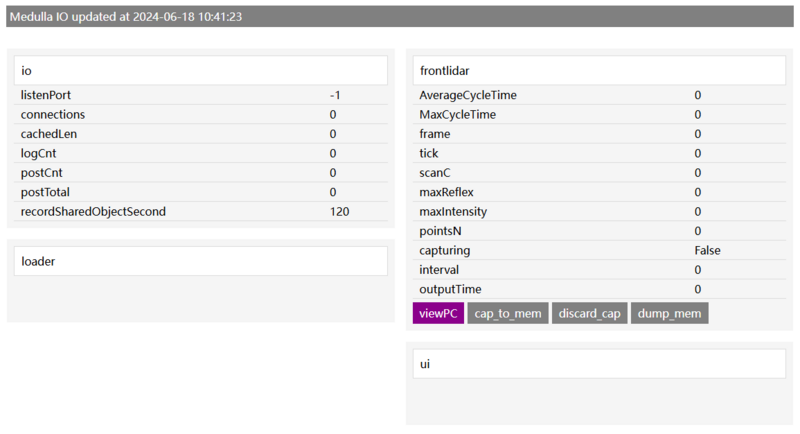Select the connections row label
This screenshot has height=434, width=800.
52,115
